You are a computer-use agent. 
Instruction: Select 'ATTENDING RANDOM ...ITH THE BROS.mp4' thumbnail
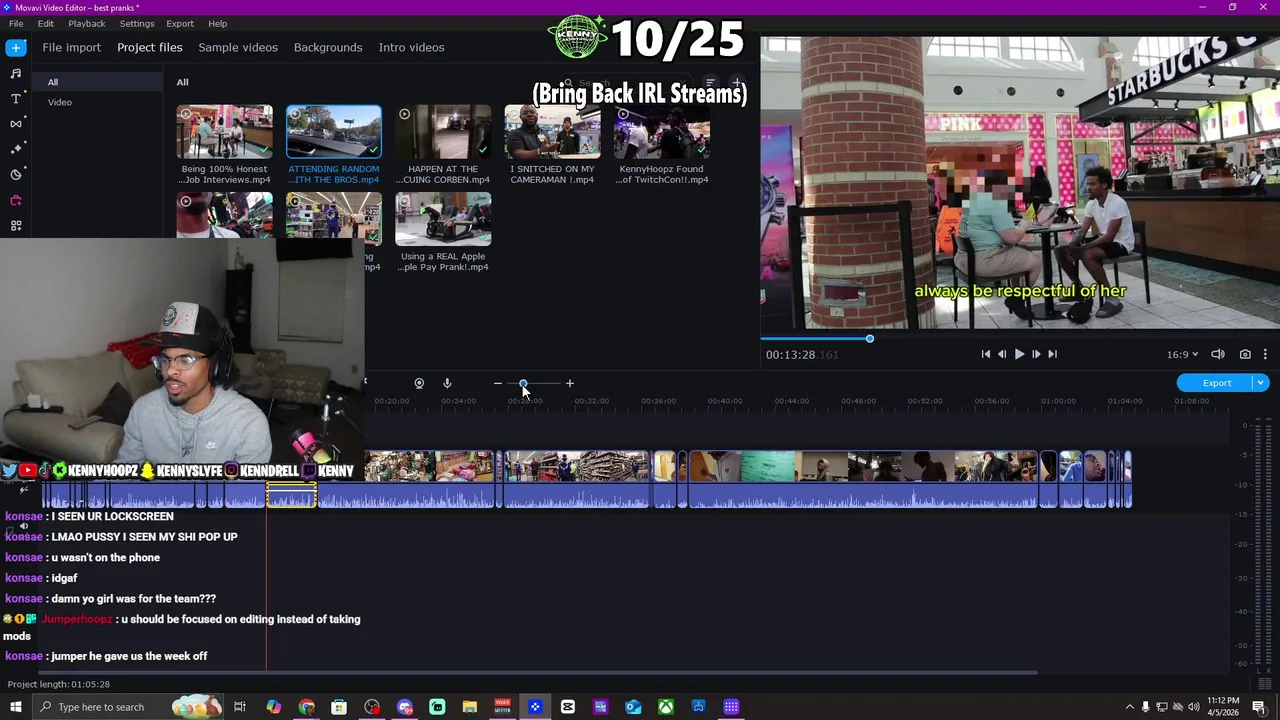(x=334, y=132)
